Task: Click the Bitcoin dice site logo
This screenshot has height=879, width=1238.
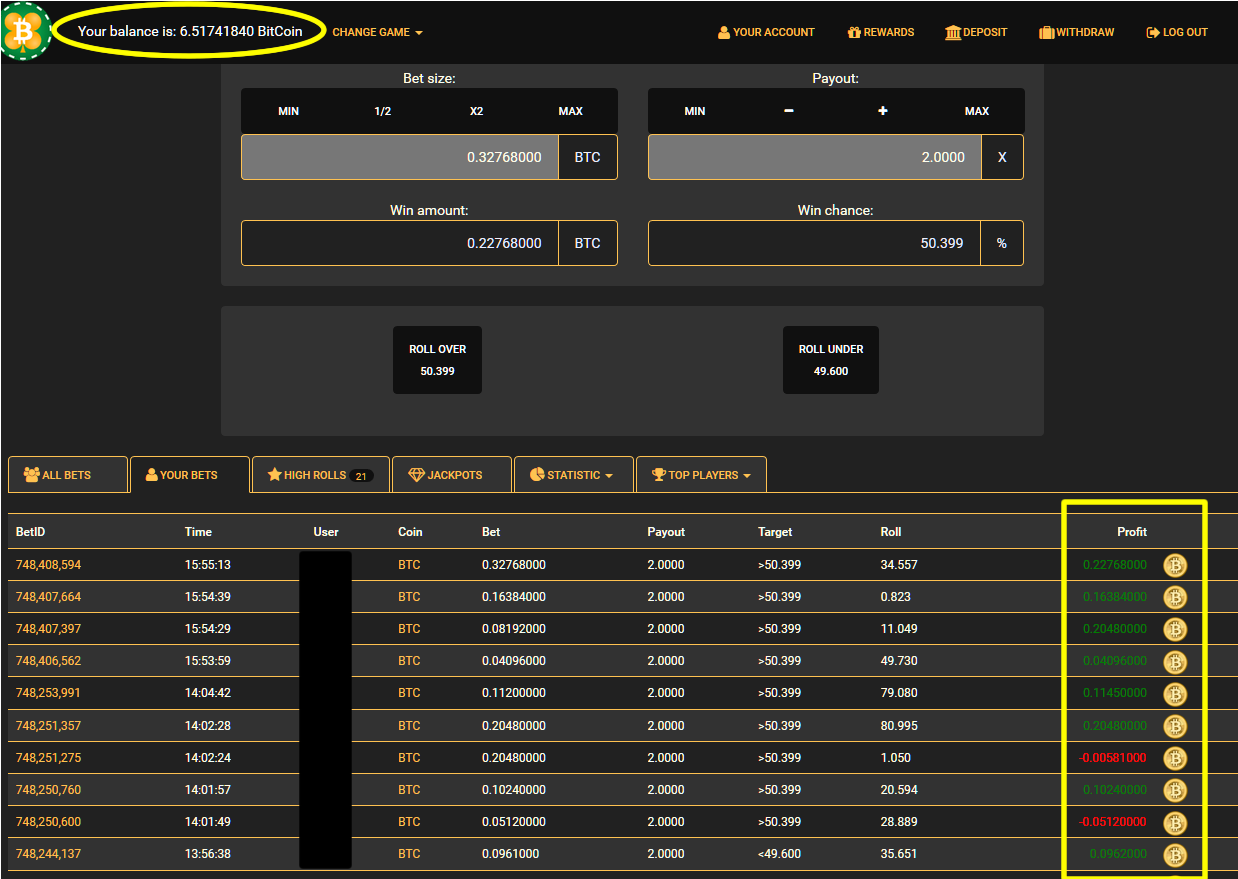Action: (x=25, y=31)
